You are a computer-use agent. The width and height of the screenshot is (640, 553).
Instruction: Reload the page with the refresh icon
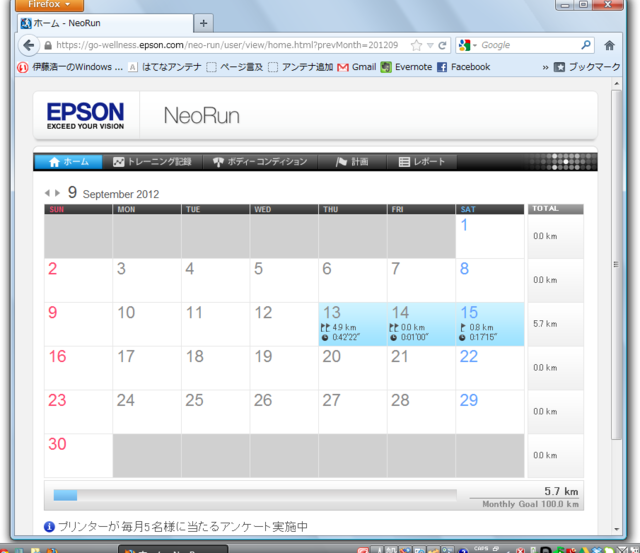tap(442, 45)
